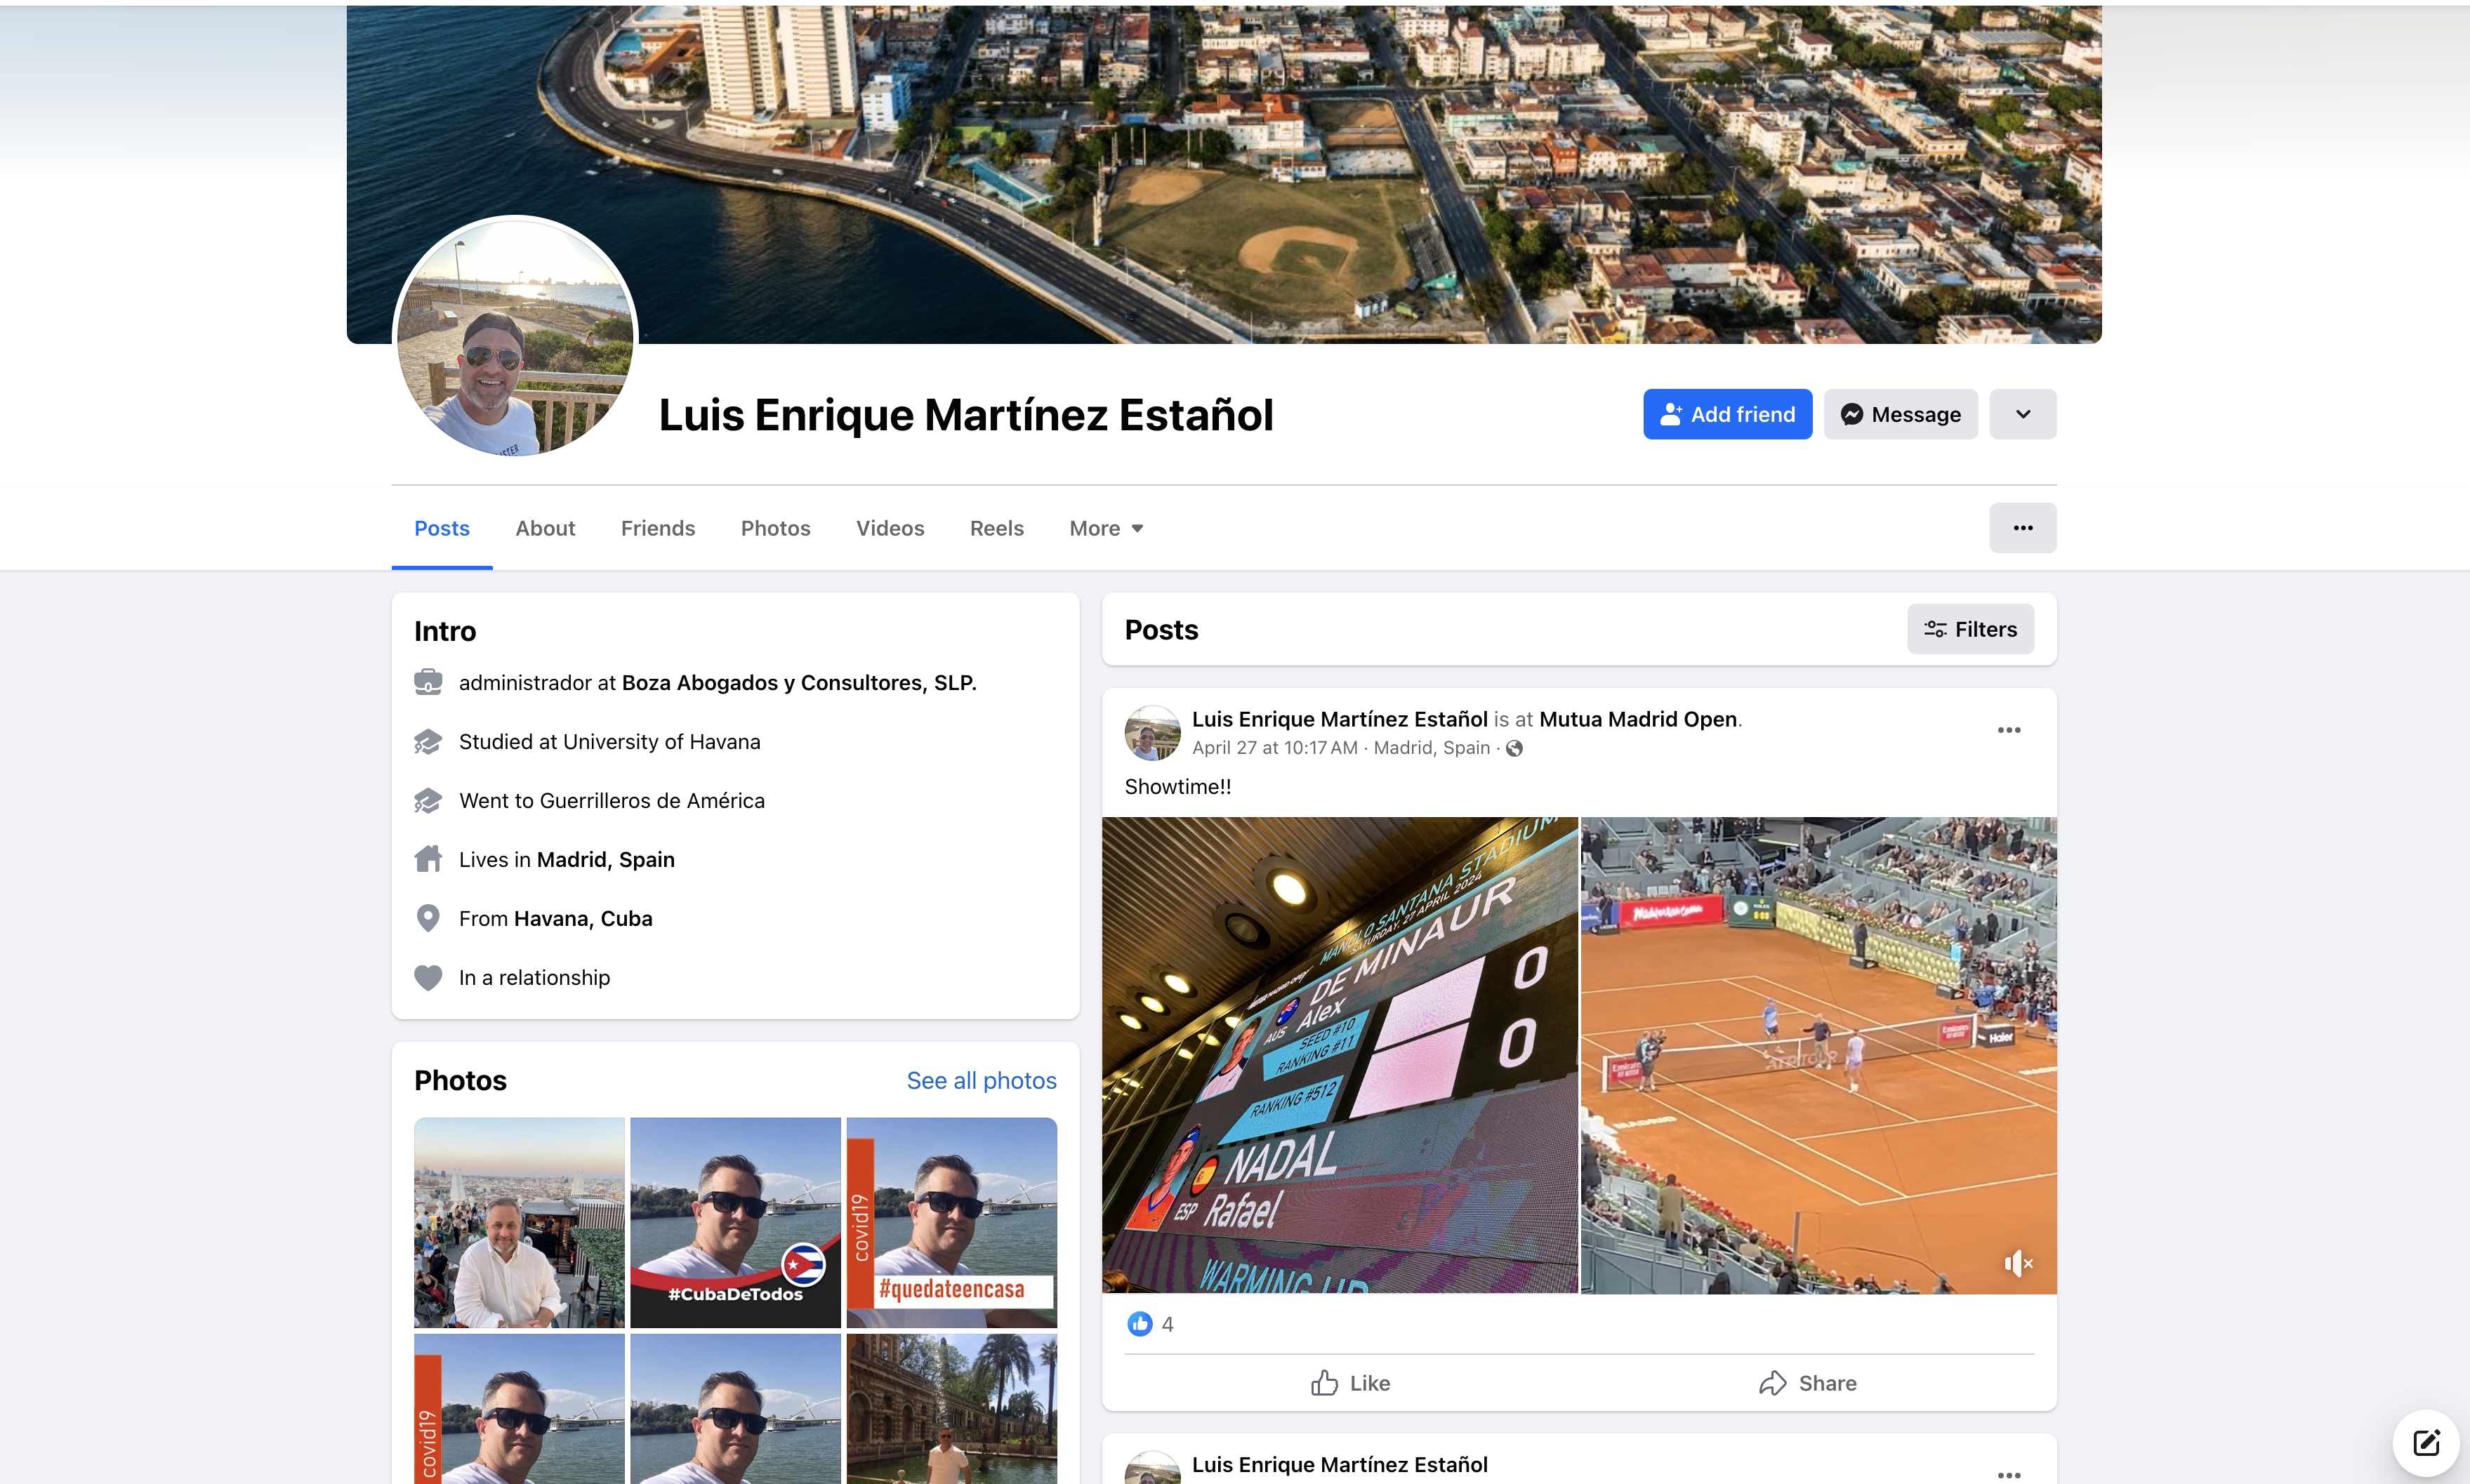Screen dimensions: 2470x1484
Task: Click the Like button on post
Action: pyautogui.click(x=1350, y=1383)
